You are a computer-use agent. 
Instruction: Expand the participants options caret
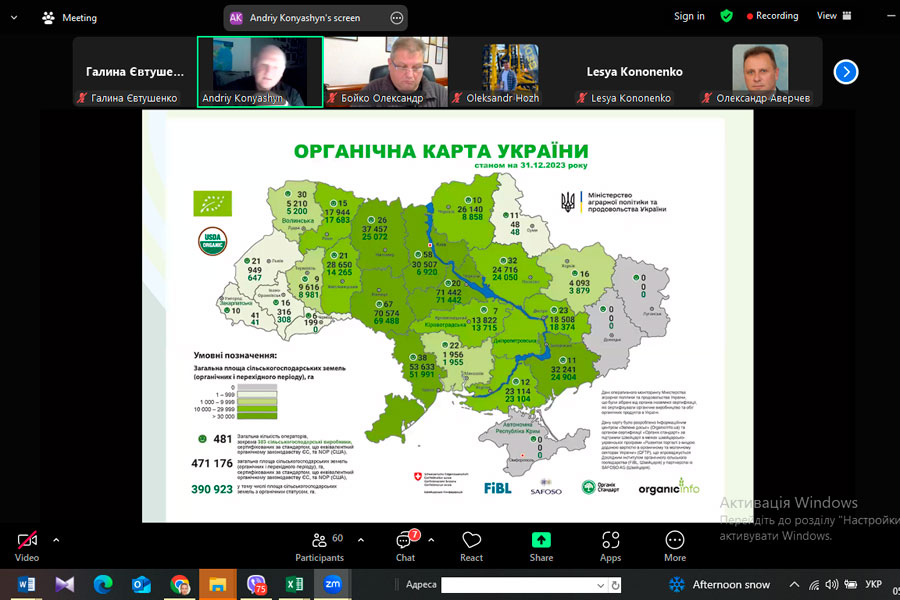pos(360,540)
